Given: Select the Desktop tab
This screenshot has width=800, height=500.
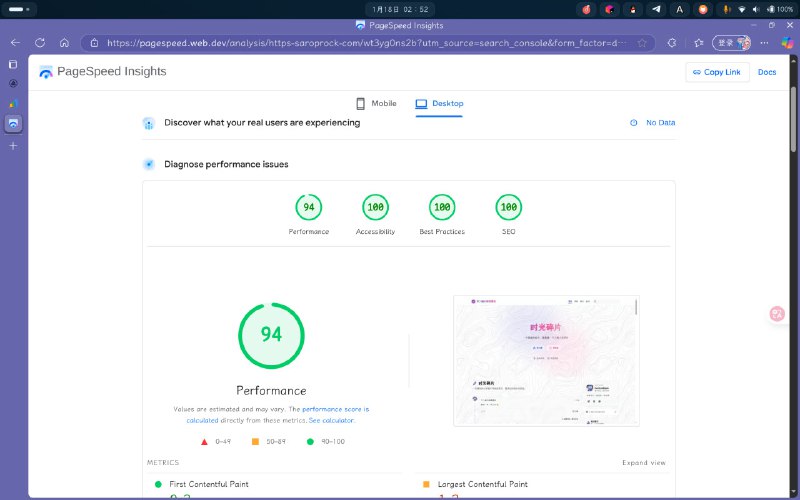Looking at the screenshot, I should coord(439,104).
